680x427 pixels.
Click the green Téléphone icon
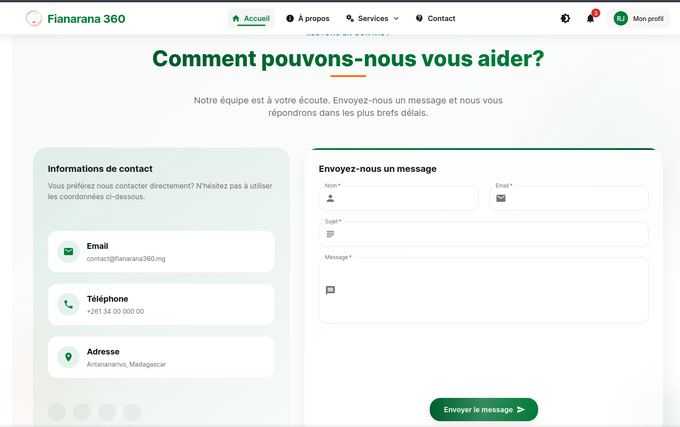pos(68,304)
